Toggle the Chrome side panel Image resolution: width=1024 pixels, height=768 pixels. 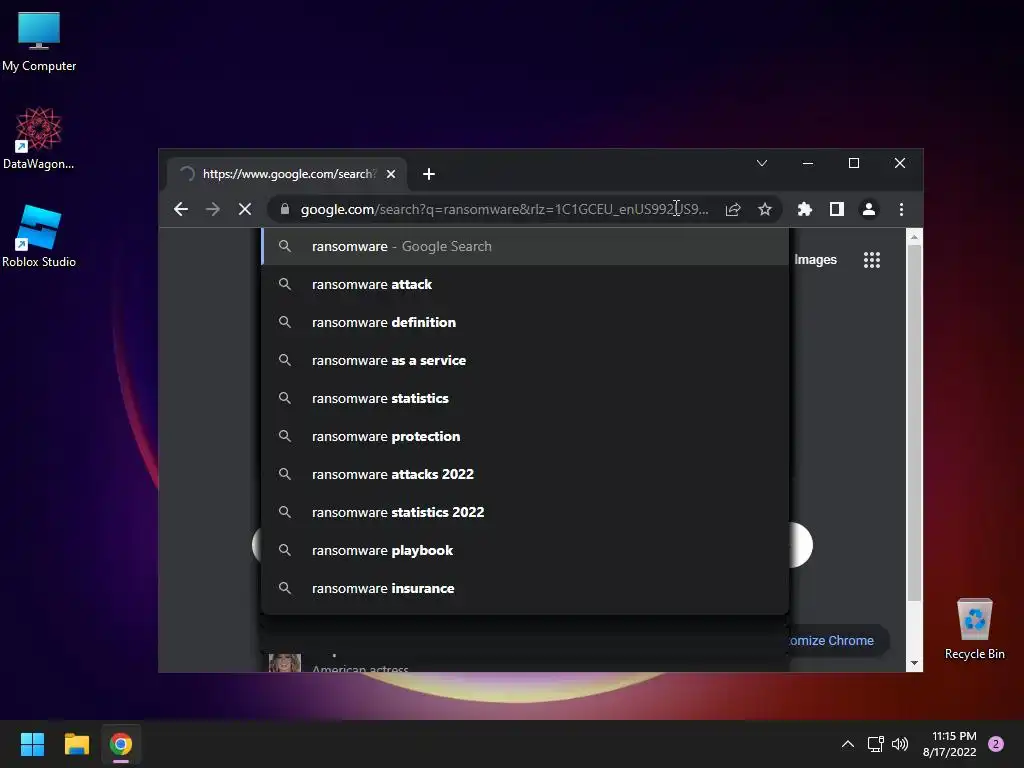point(837,209)
